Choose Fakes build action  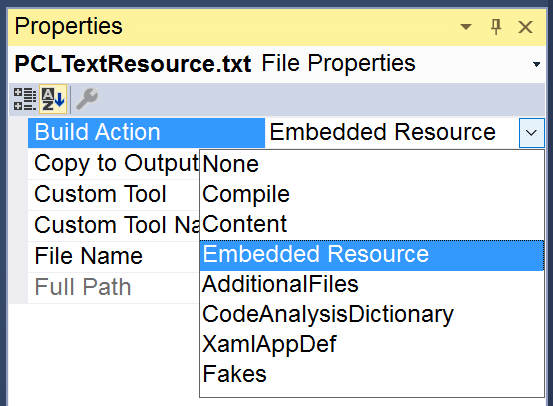click(372, 374)
